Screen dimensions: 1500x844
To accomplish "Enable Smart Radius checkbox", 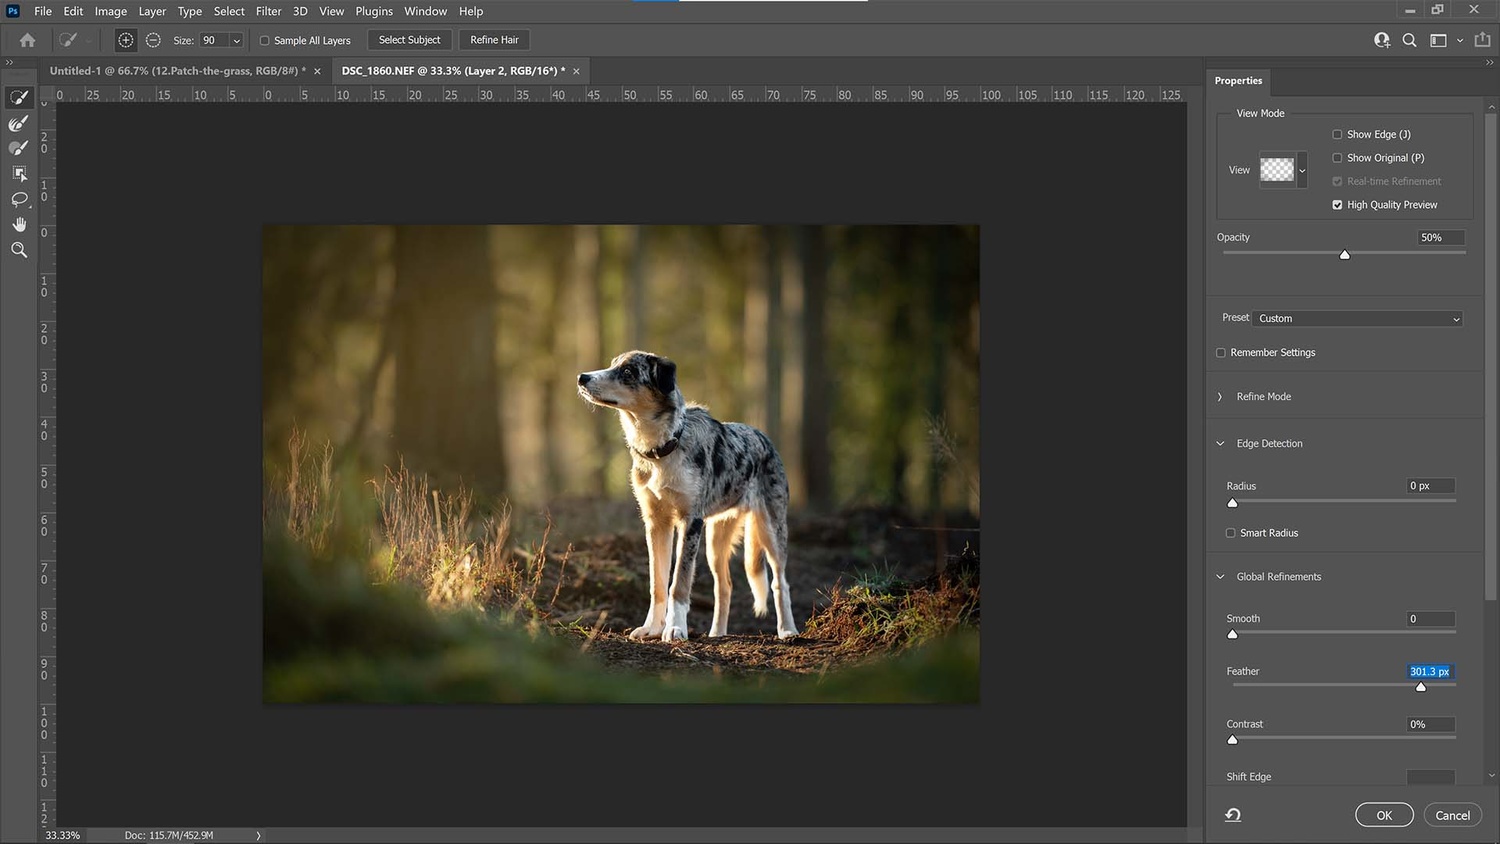I will coord(1230,533).
